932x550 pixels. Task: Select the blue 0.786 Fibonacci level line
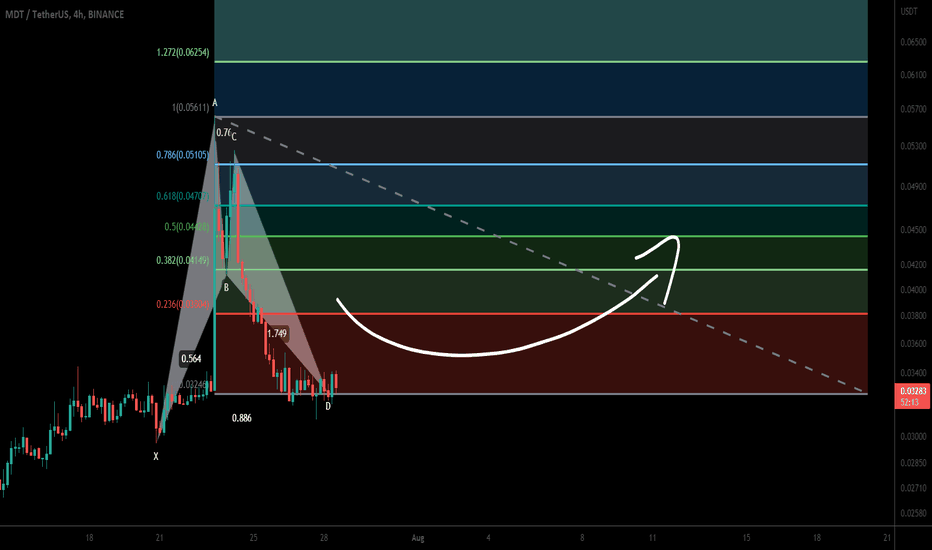(541, 164)
